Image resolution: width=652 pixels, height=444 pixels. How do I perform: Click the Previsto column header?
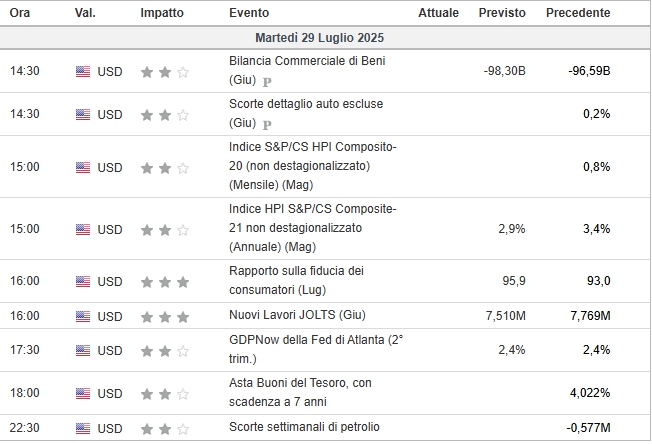pyautogui.click(x=502, y=13)
